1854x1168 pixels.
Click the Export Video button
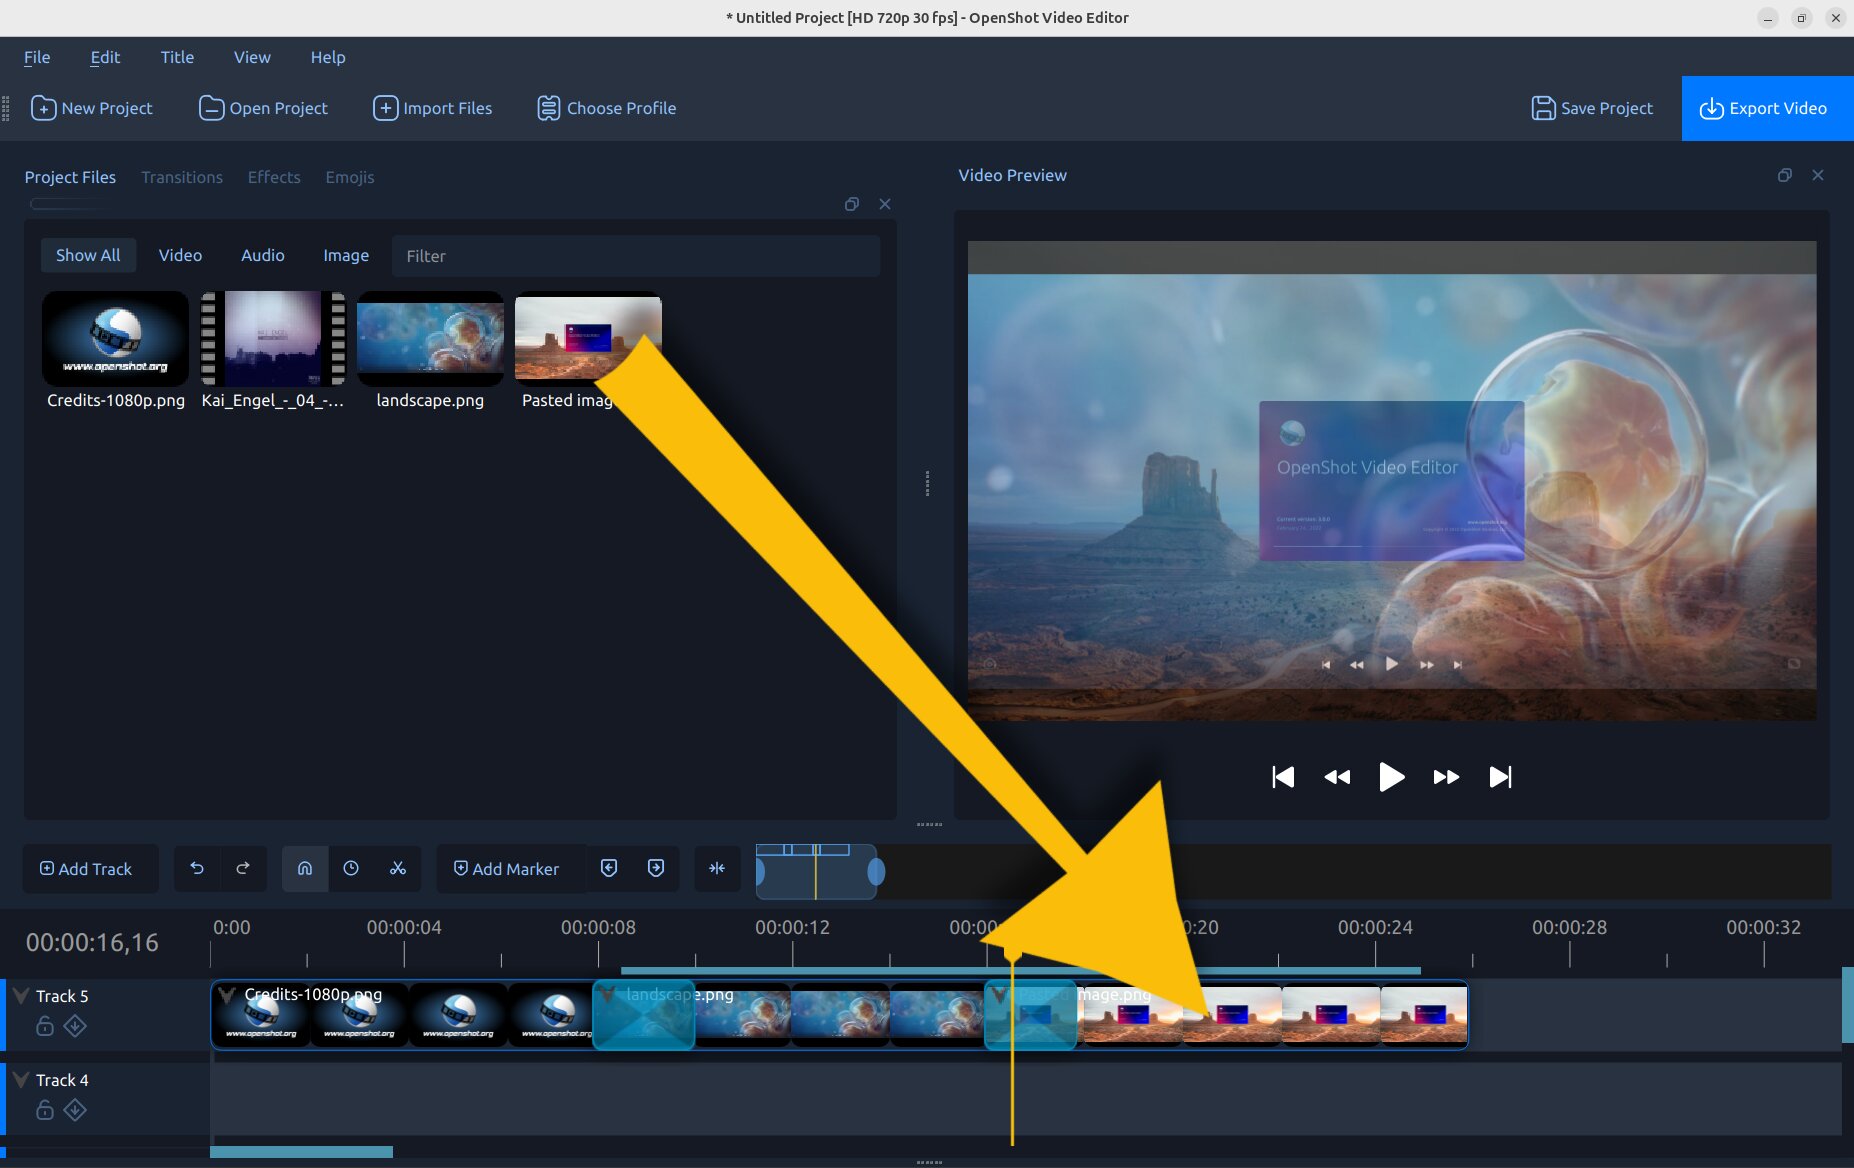pos(1766,108)
